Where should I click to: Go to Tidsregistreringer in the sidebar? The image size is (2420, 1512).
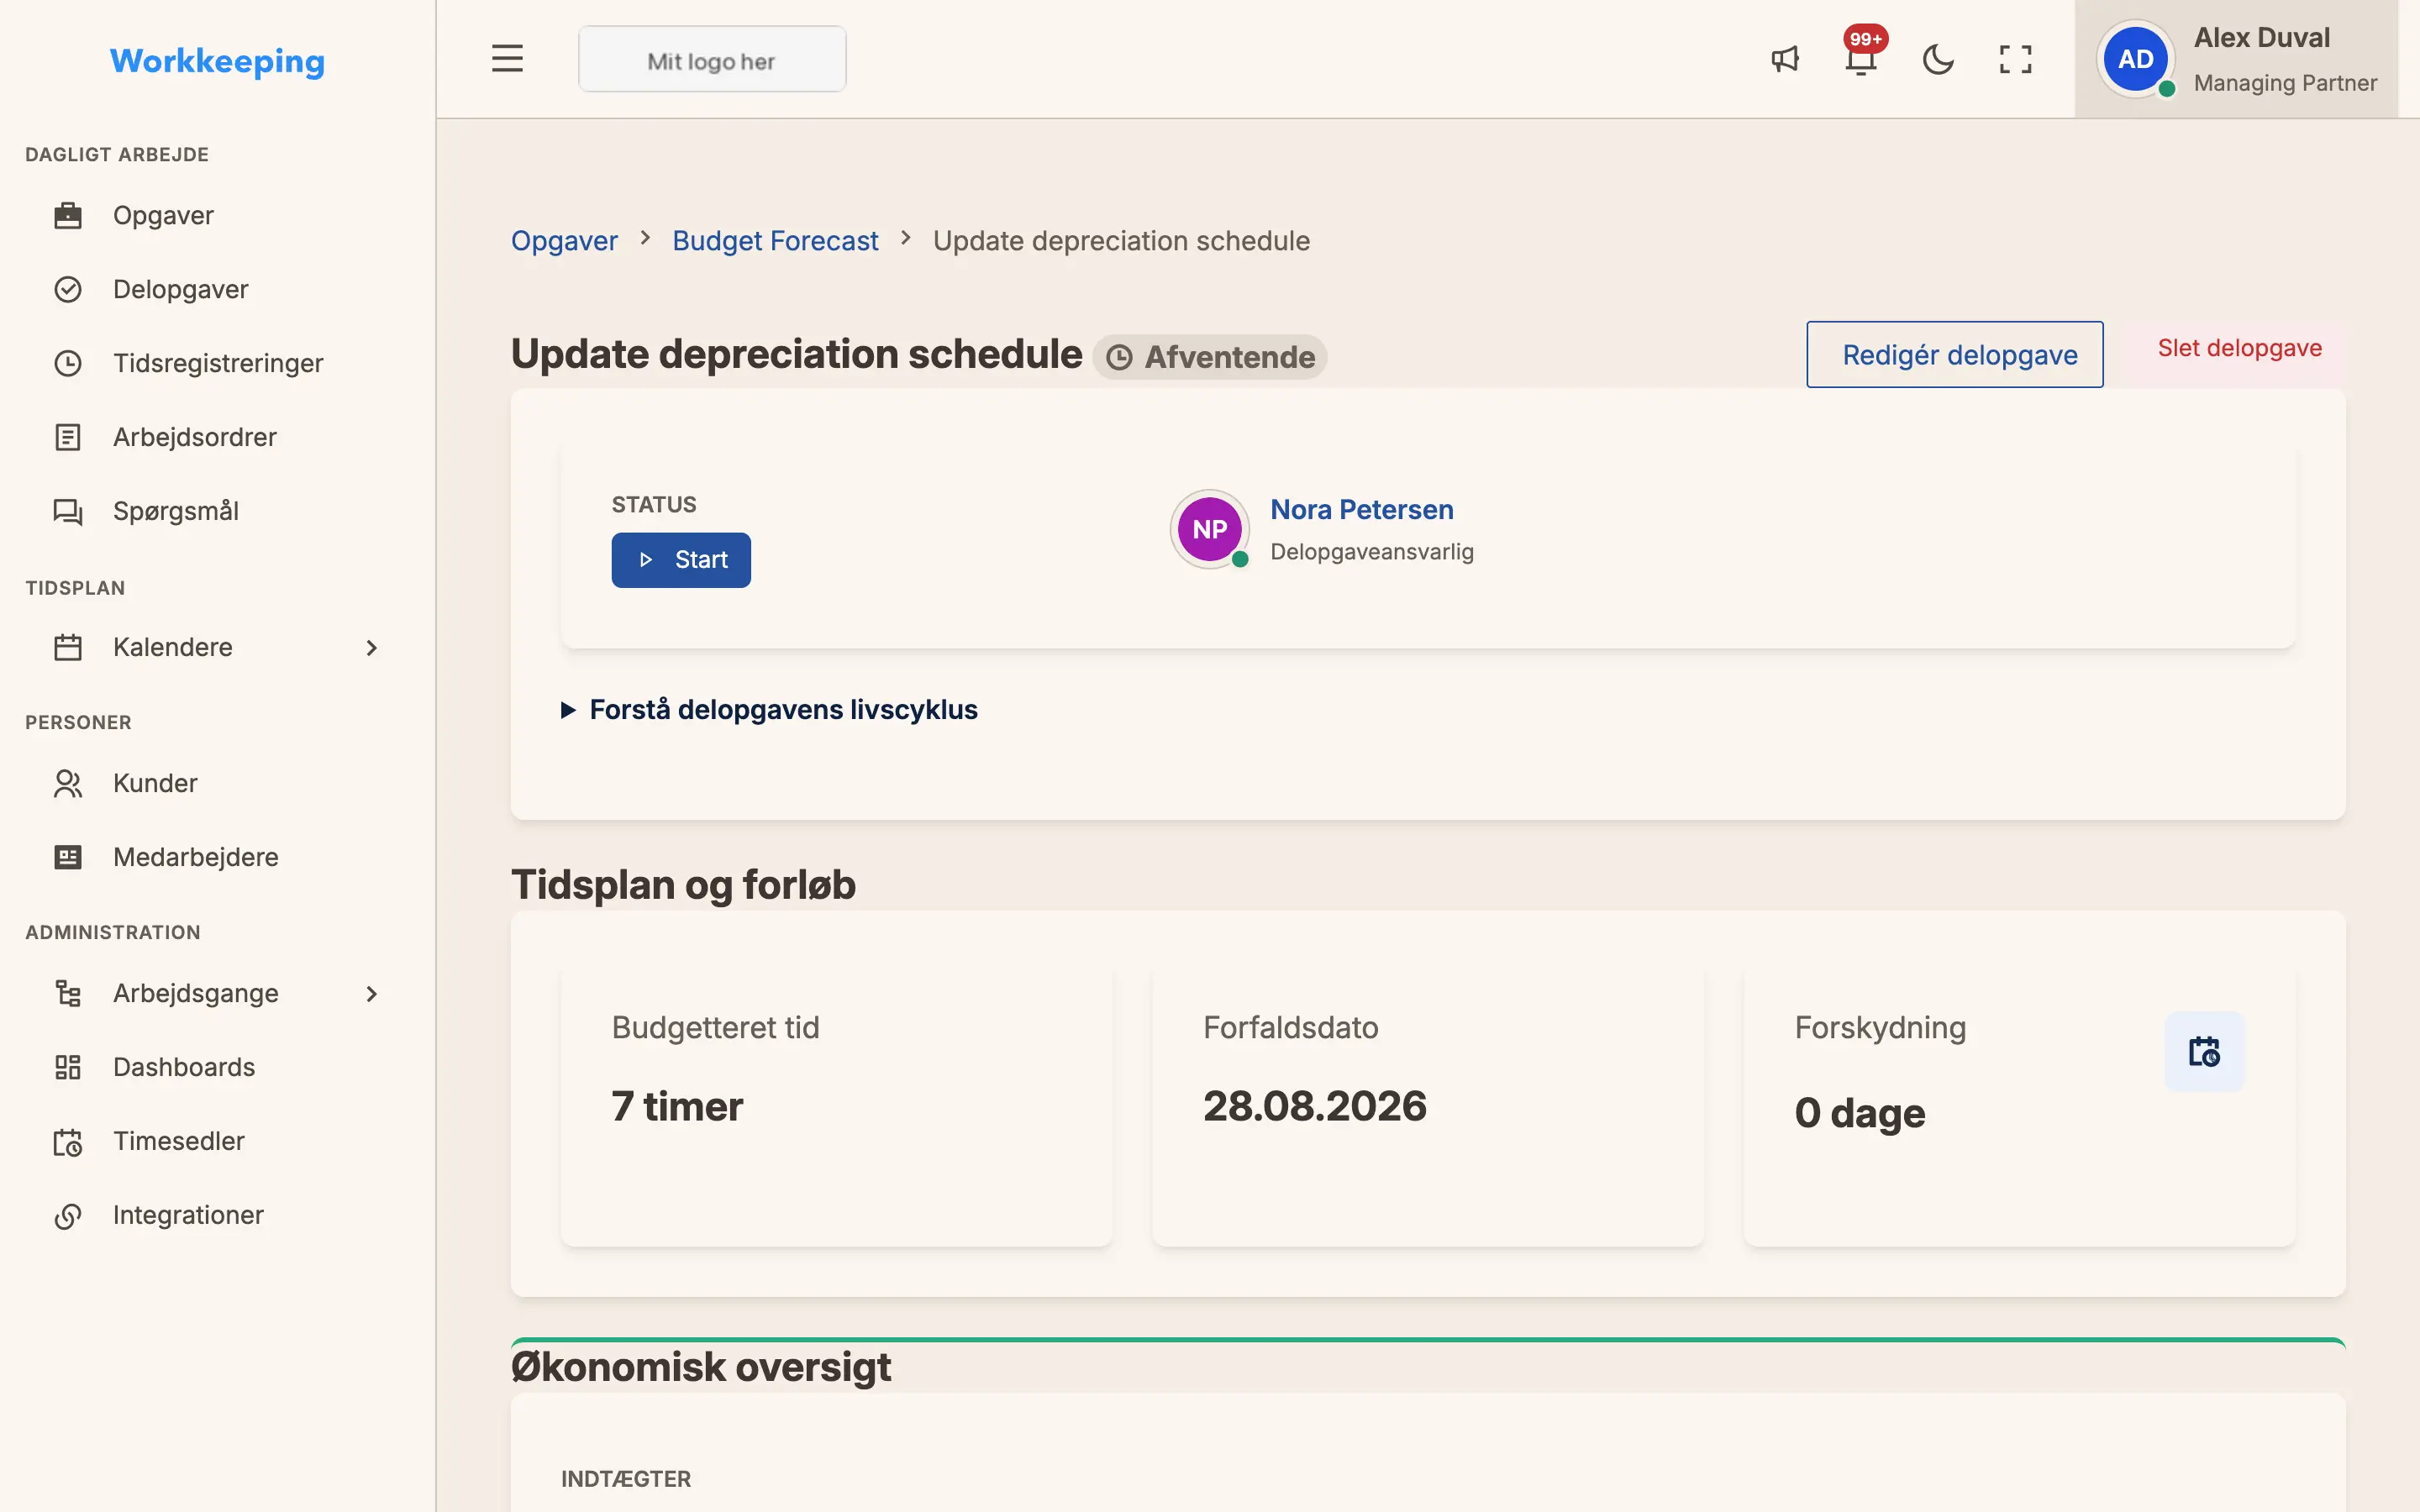tap(218, 364)
